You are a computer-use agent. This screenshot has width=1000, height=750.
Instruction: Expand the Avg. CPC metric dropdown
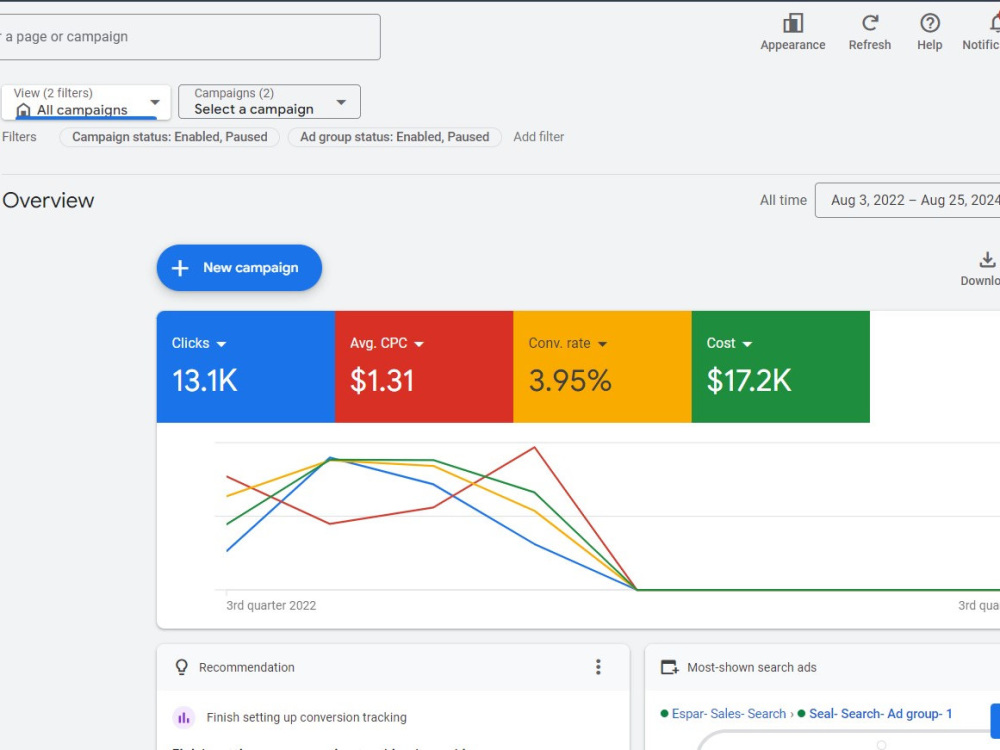click(419, 344)
